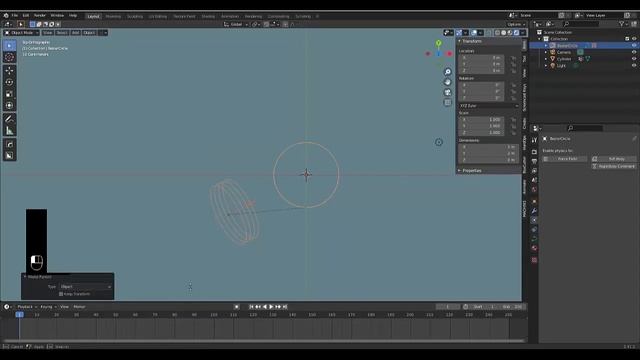The width and height of the screenshot is (640, 360).
Task: Open the Make Parent Type dropdown
Action: pyautogui.click(x=86, y=287)
